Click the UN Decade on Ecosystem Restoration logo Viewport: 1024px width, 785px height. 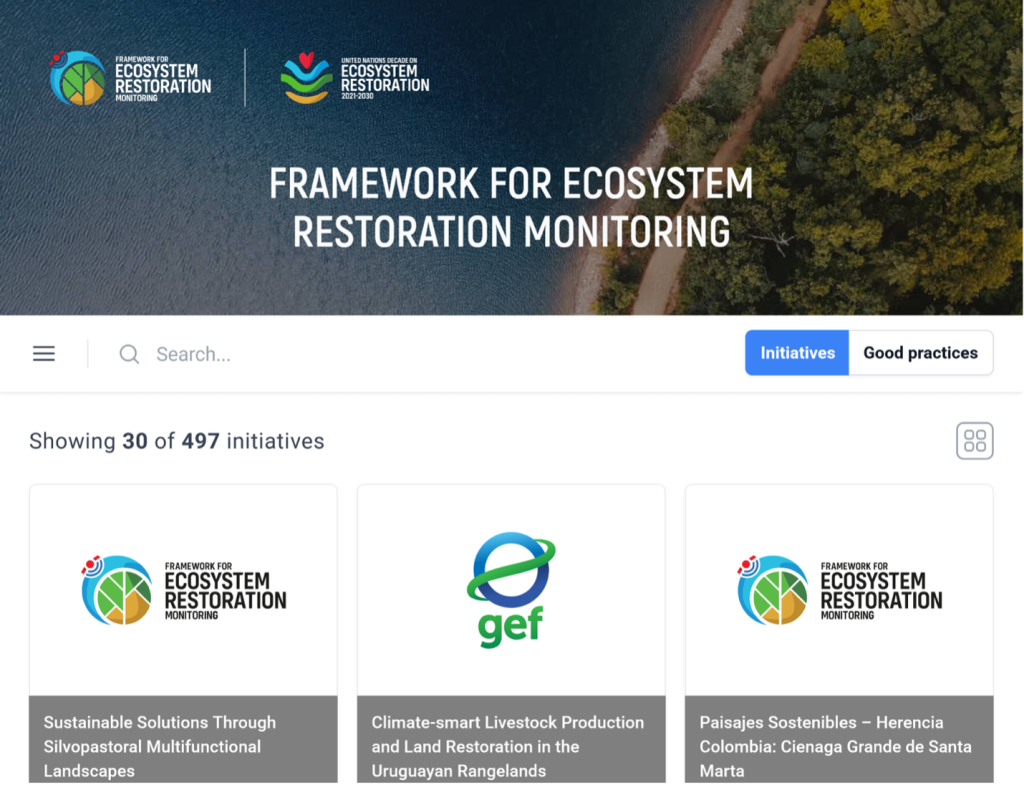click(x=355, y=78)
